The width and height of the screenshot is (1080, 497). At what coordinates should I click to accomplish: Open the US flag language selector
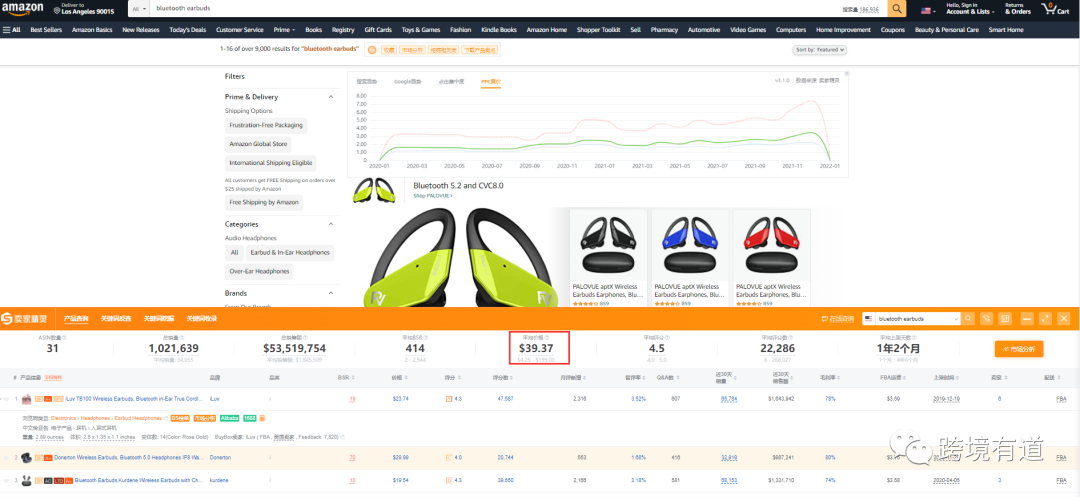[x=928, y=10]
